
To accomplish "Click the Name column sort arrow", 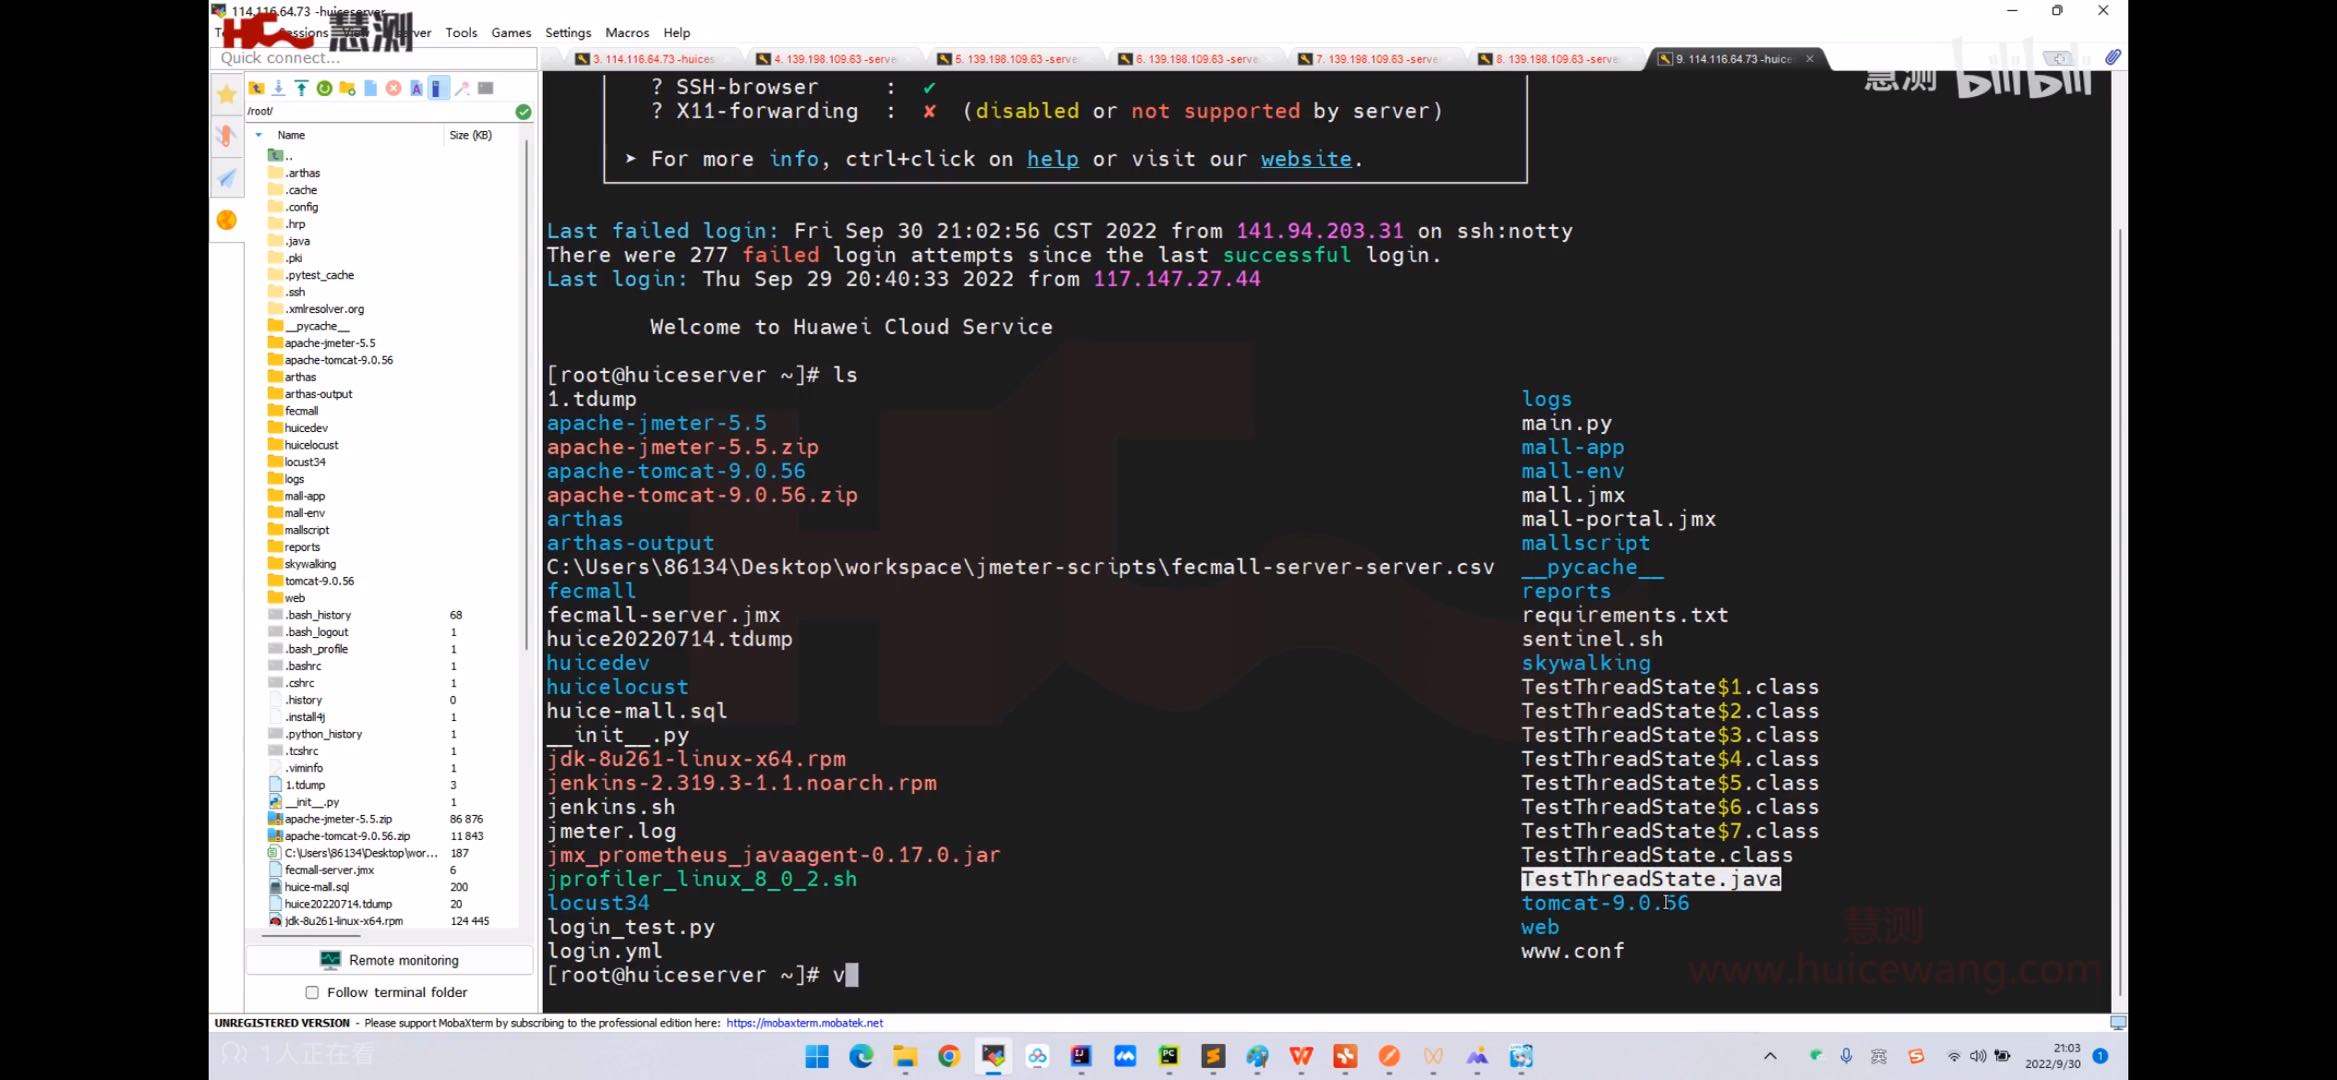I will pos(259,135).
